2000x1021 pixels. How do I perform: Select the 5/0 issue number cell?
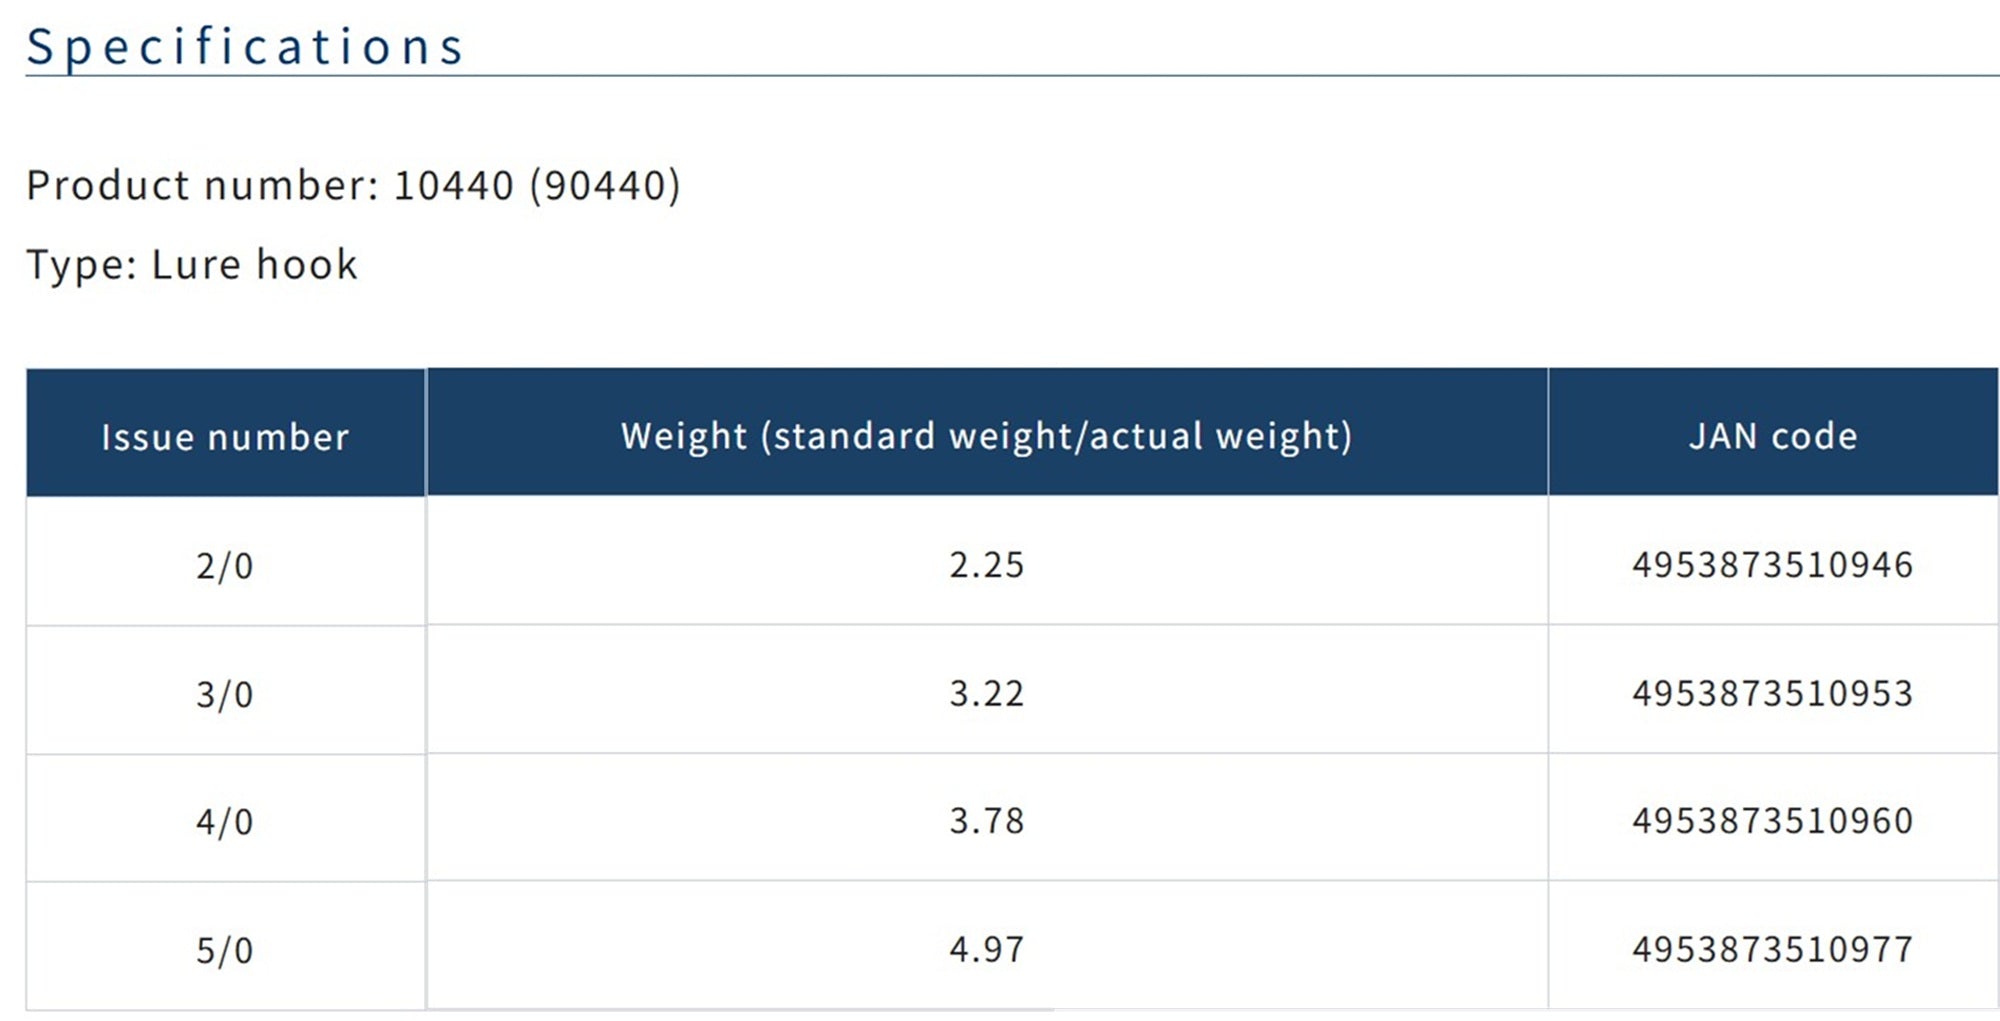(x=226, y=946)
